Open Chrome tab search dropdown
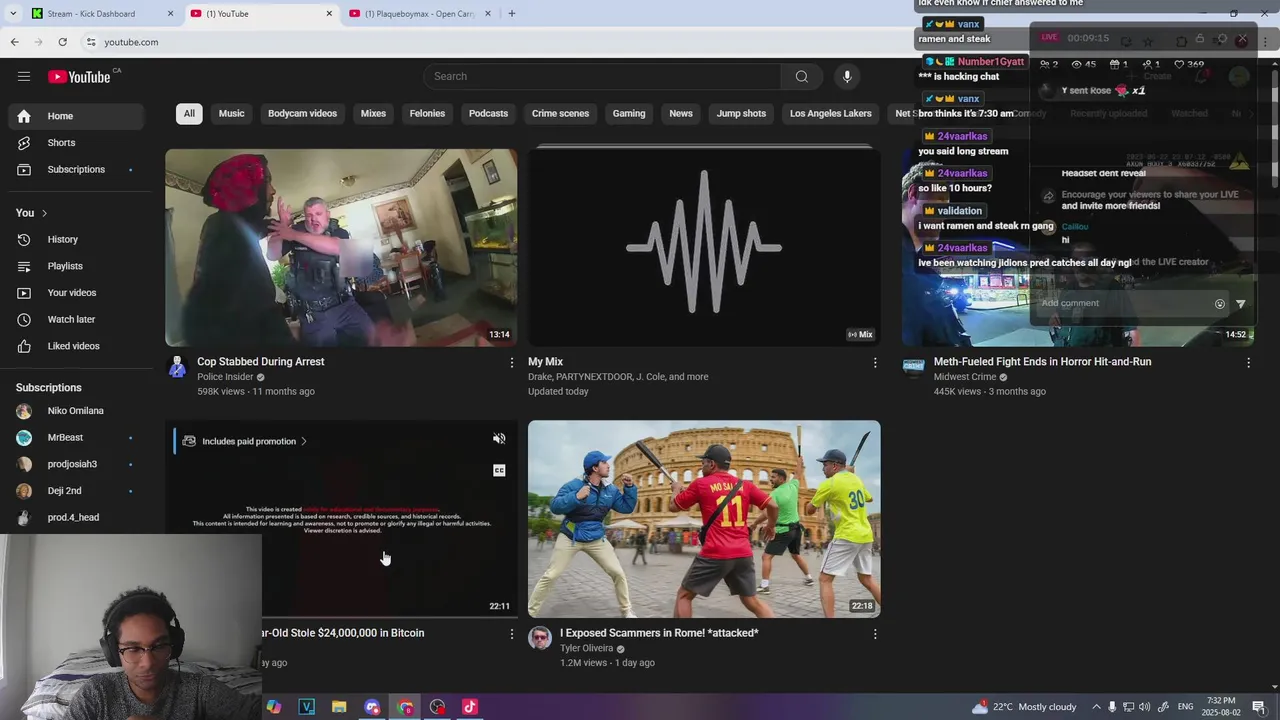 (13, 13)
